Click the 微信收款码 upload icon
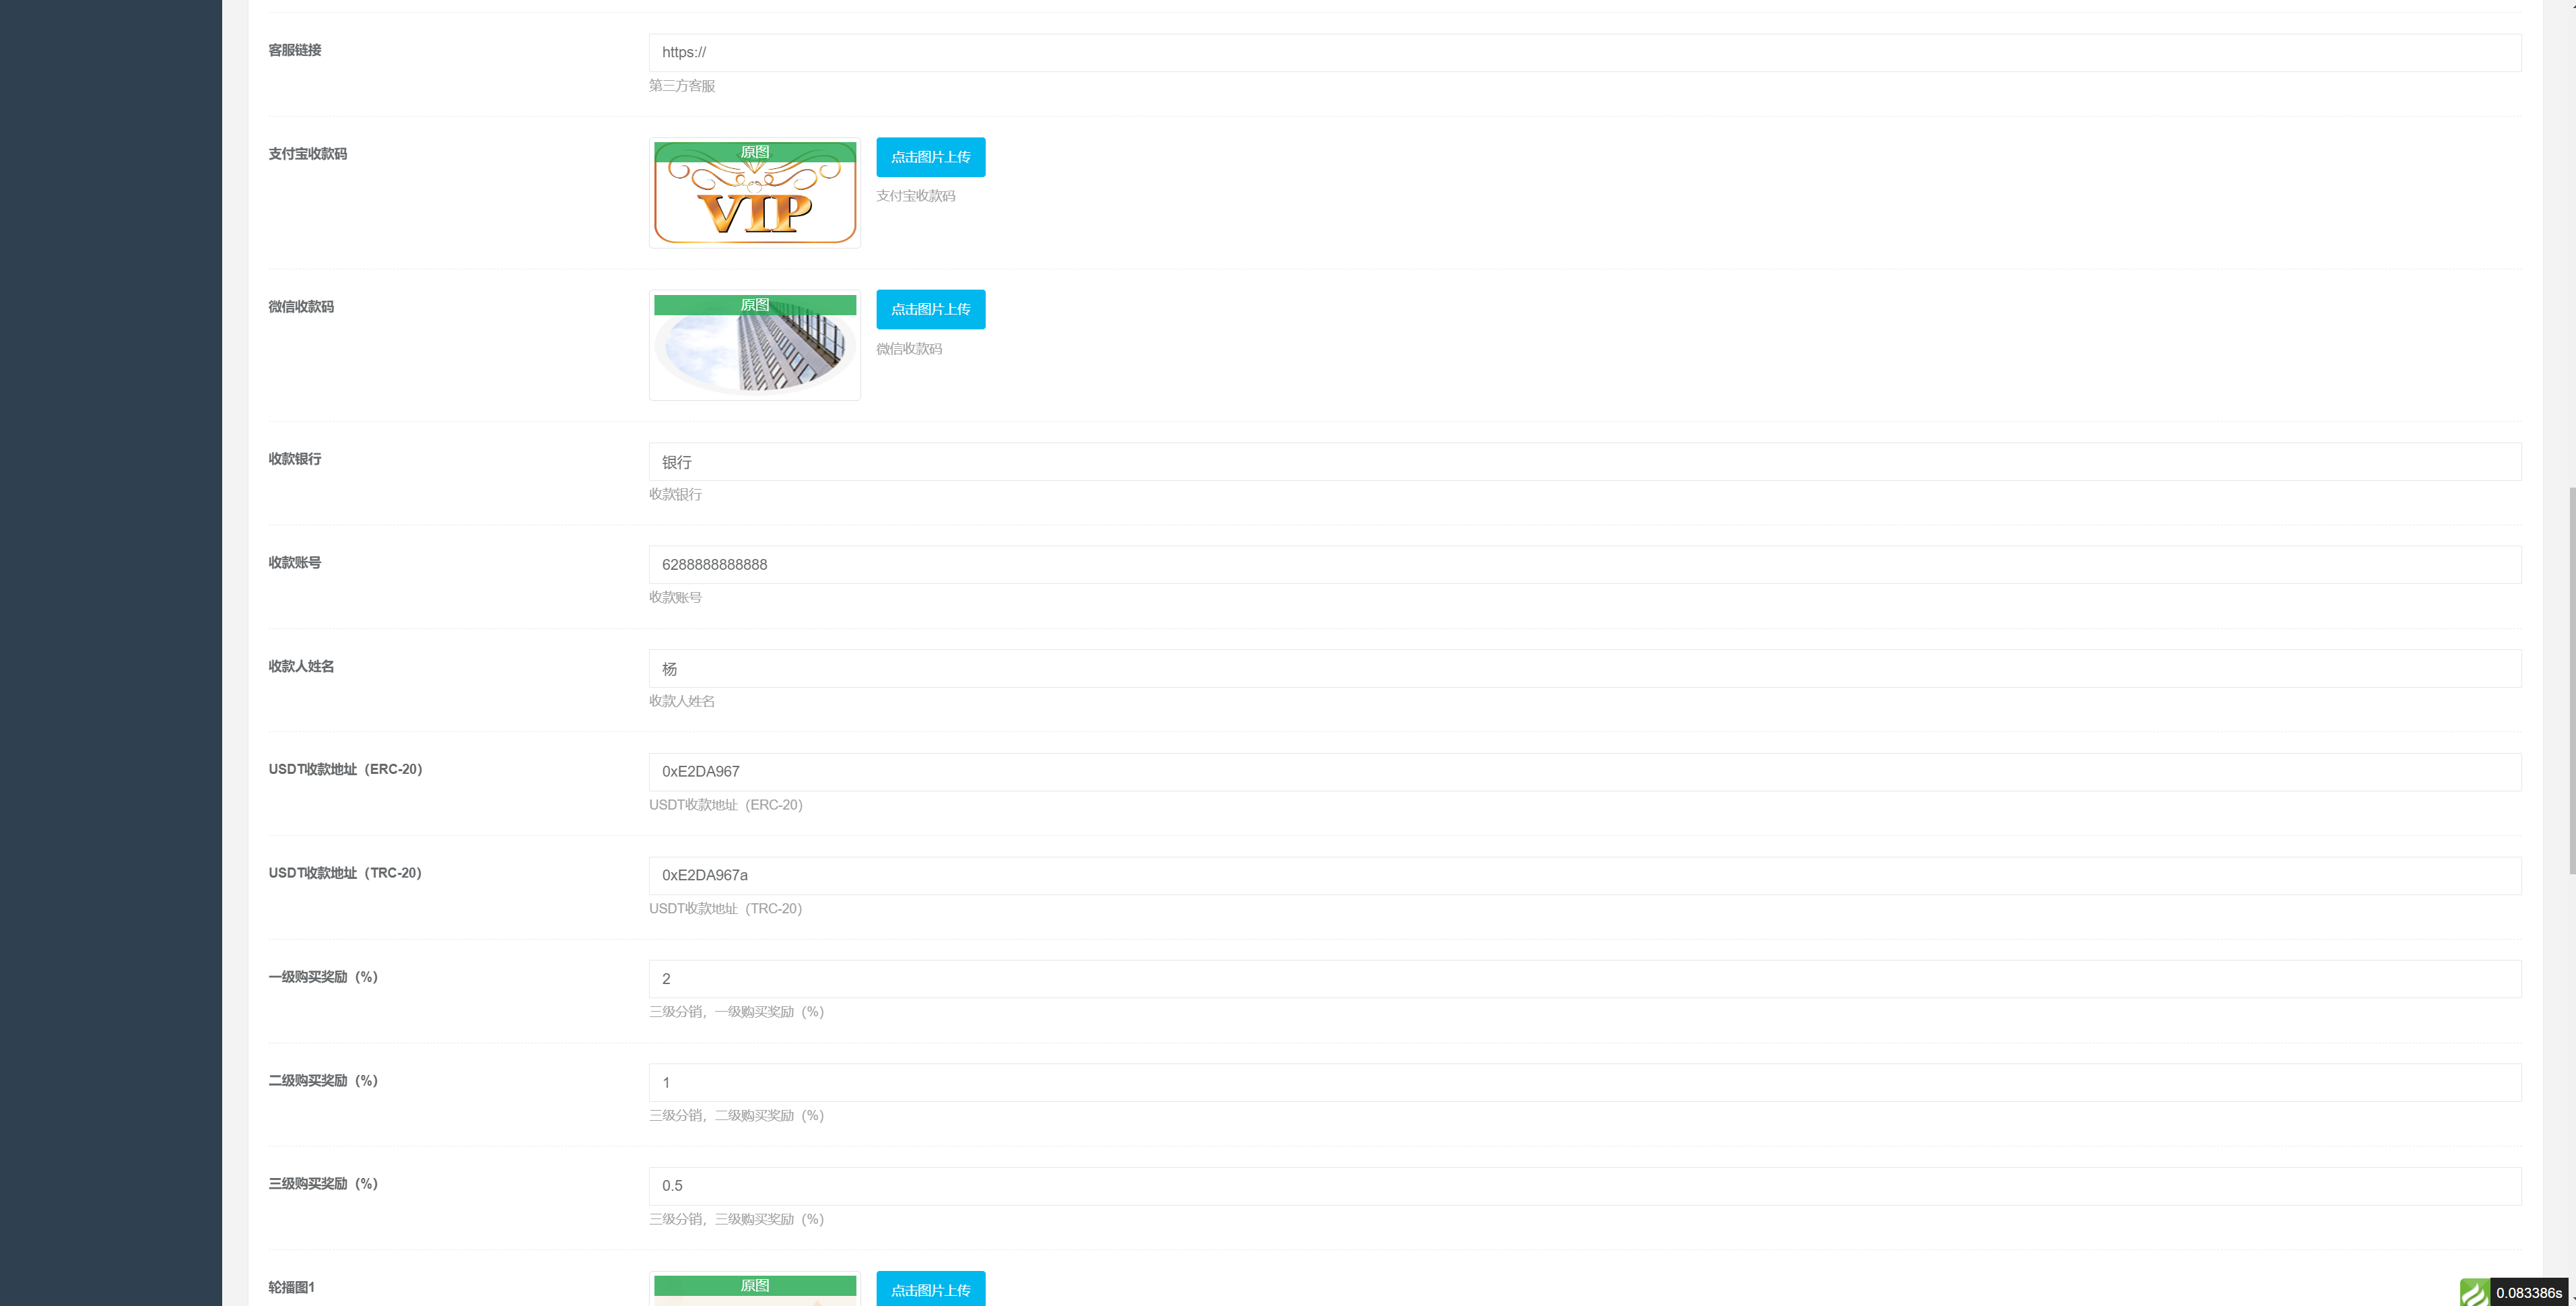 (x=929, y=308)
